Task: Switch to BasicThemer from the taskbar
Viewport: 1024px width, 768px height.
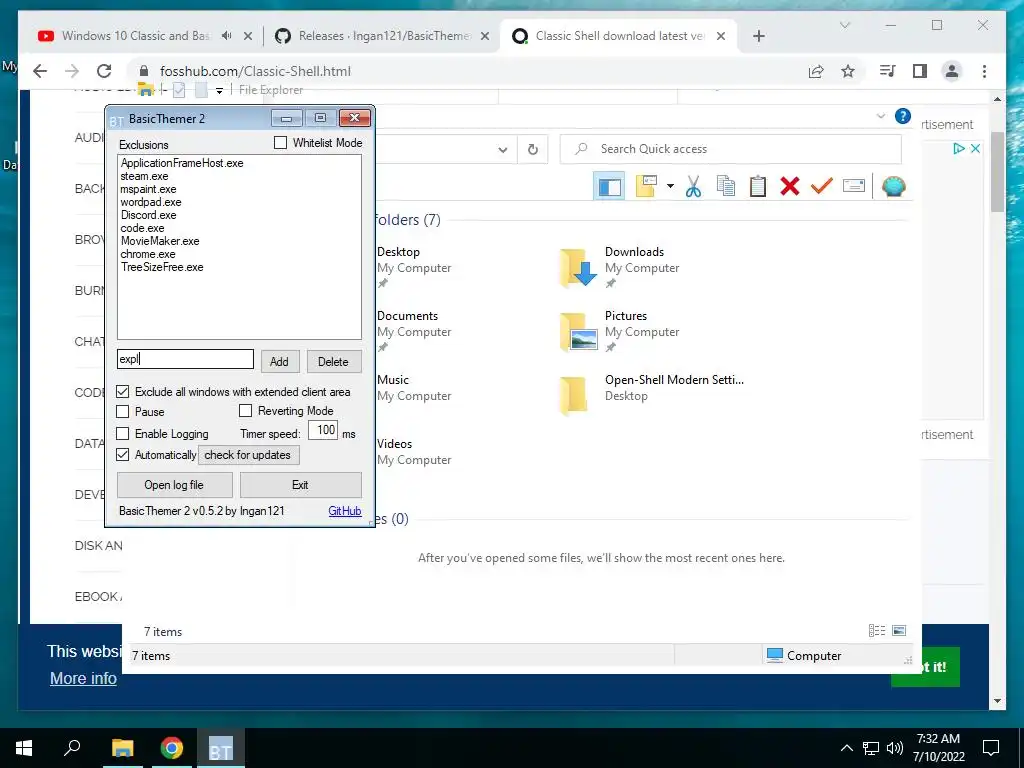Action: pyautogui.click(x=220, y=748)
